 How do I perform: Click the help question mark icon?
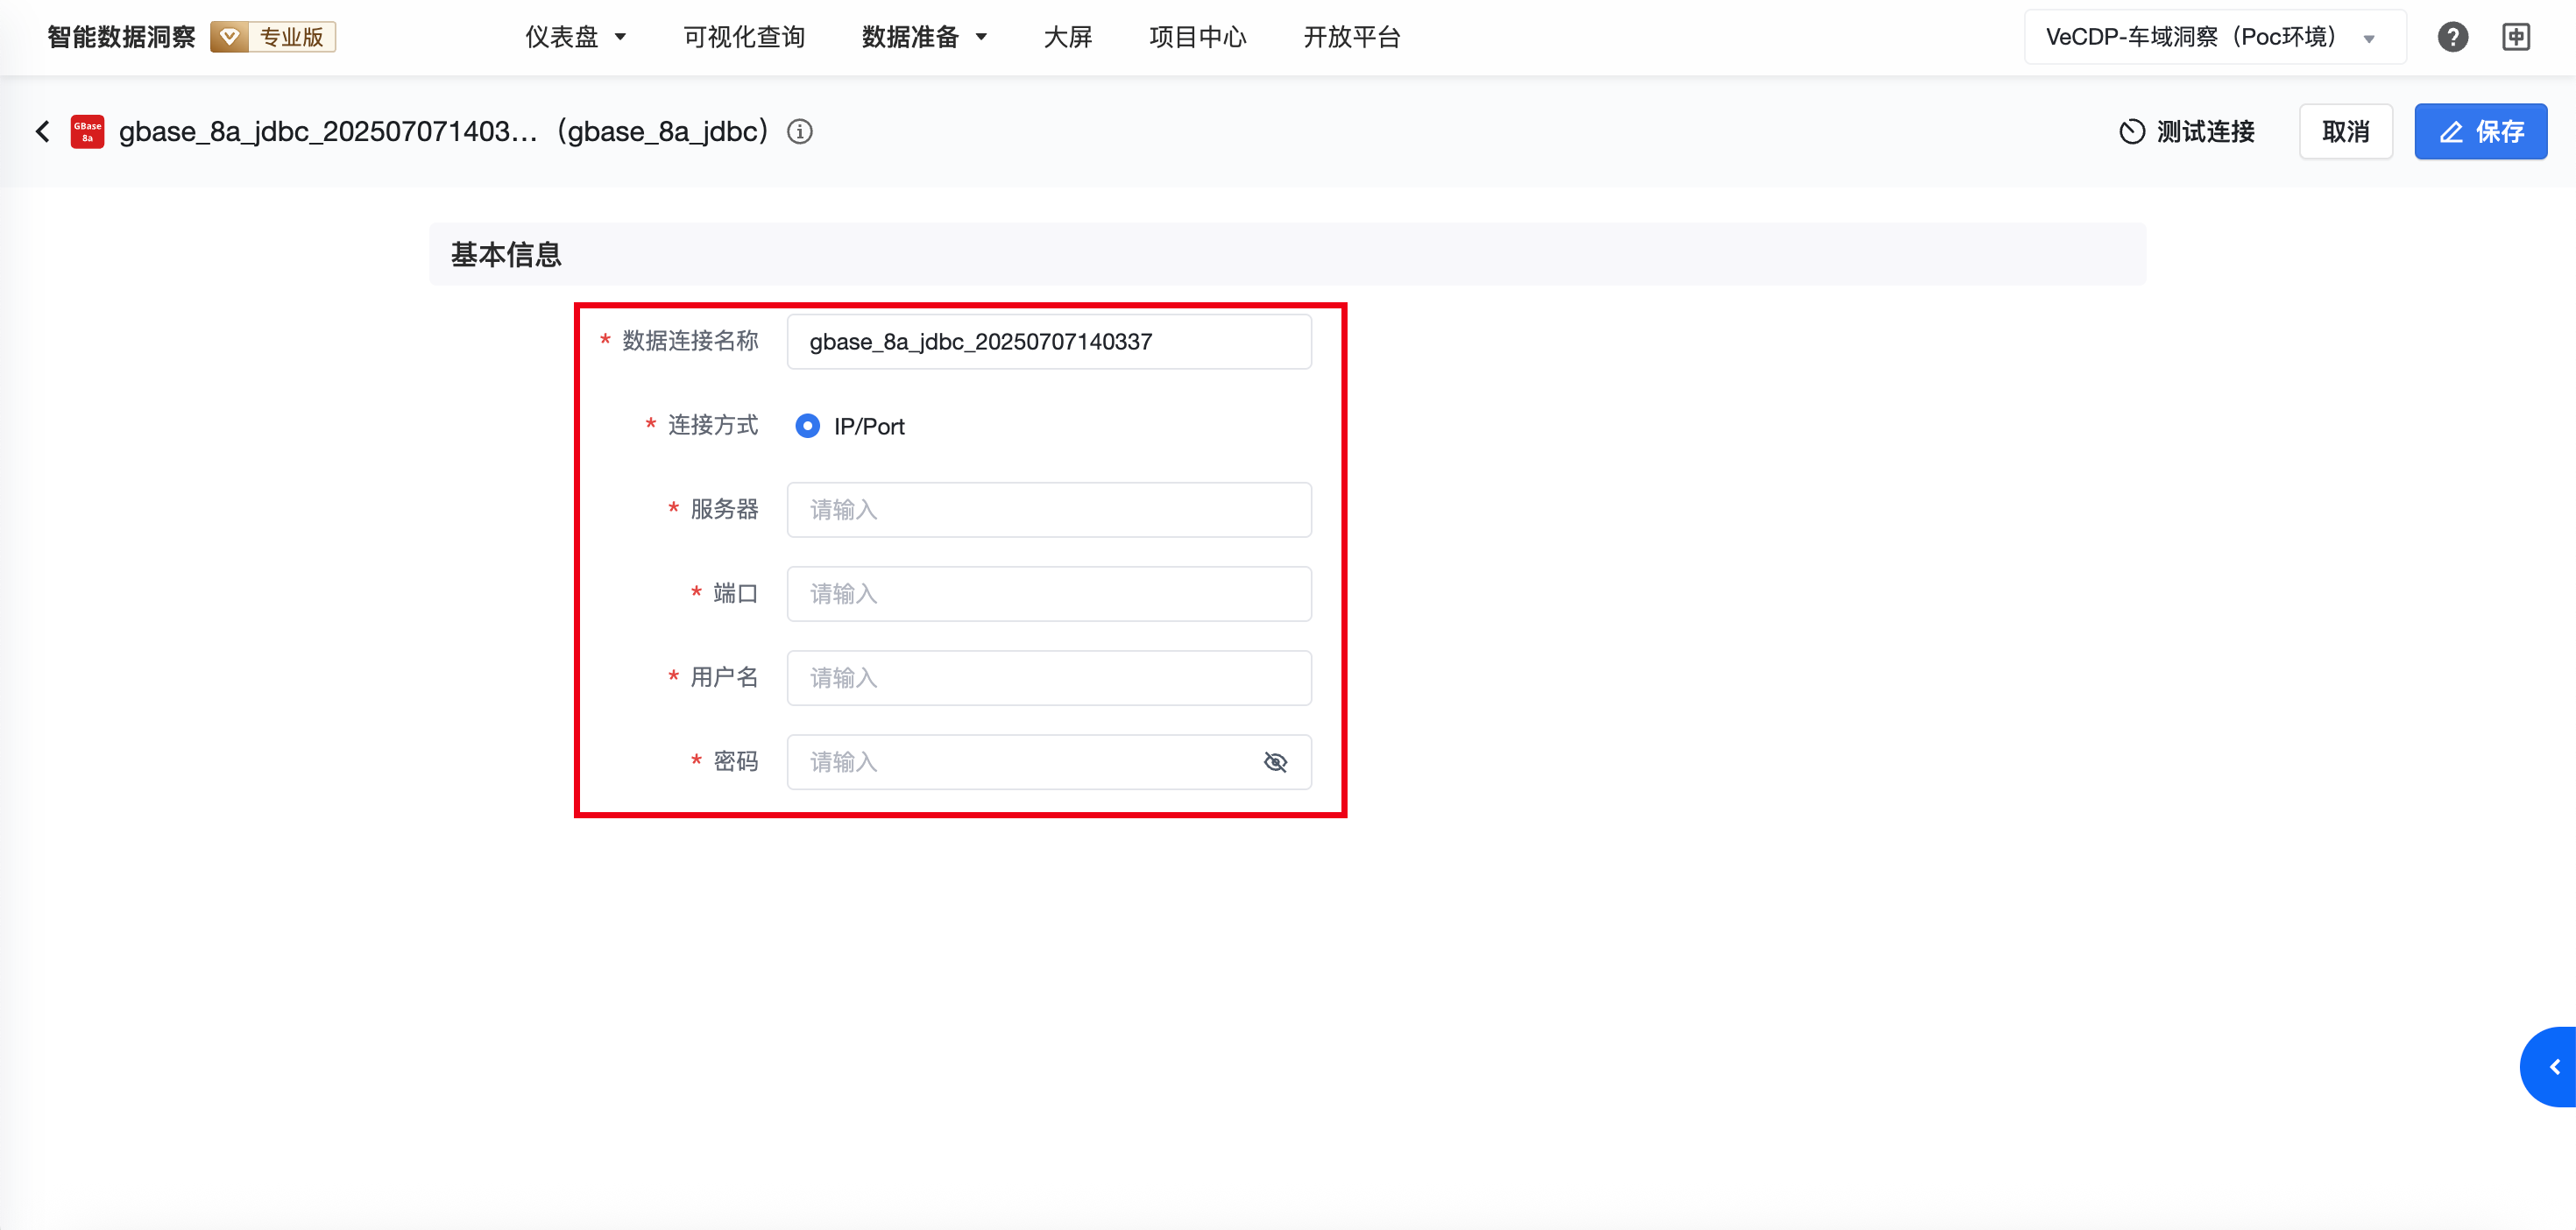[x=2452, y=37]
